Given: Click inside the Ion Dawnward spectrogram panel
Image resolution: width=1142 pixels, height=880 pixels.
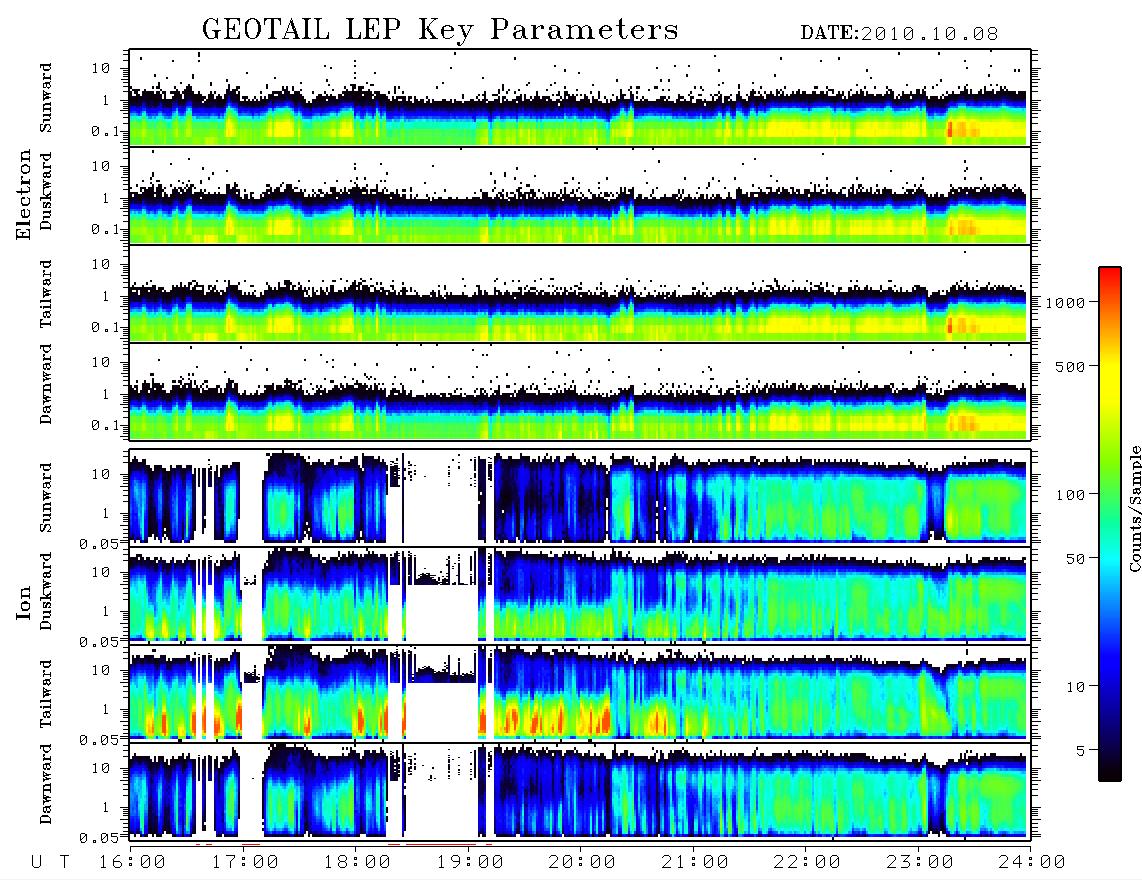Looking at the screenshot, I should 580,790.
